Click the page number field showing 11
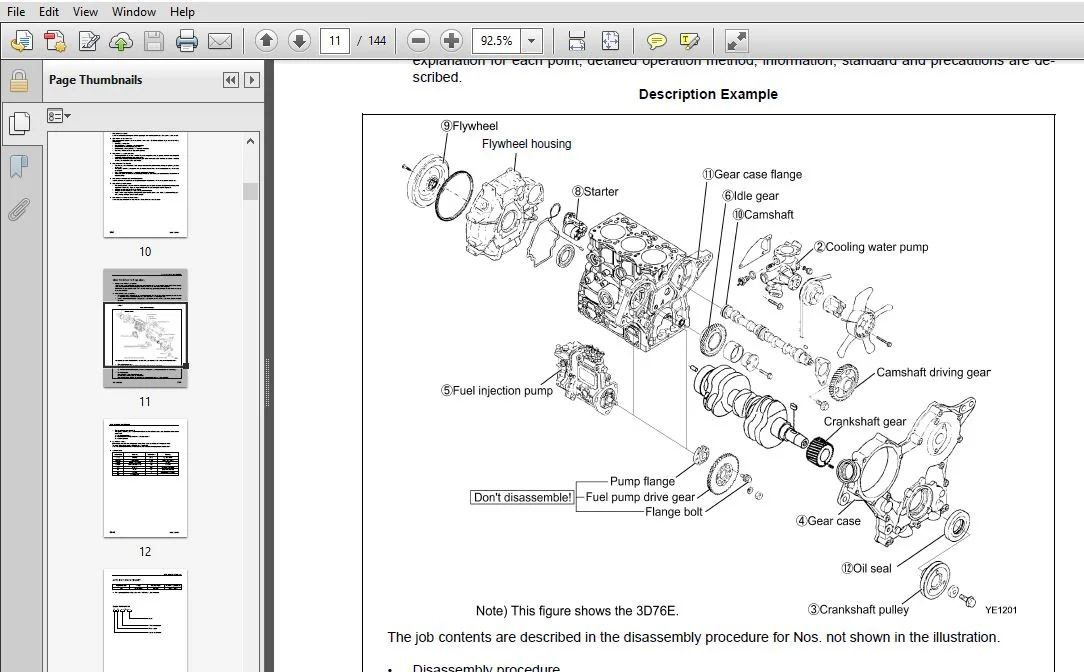This screenshot has width=1084, height=672. pos(335,41)
